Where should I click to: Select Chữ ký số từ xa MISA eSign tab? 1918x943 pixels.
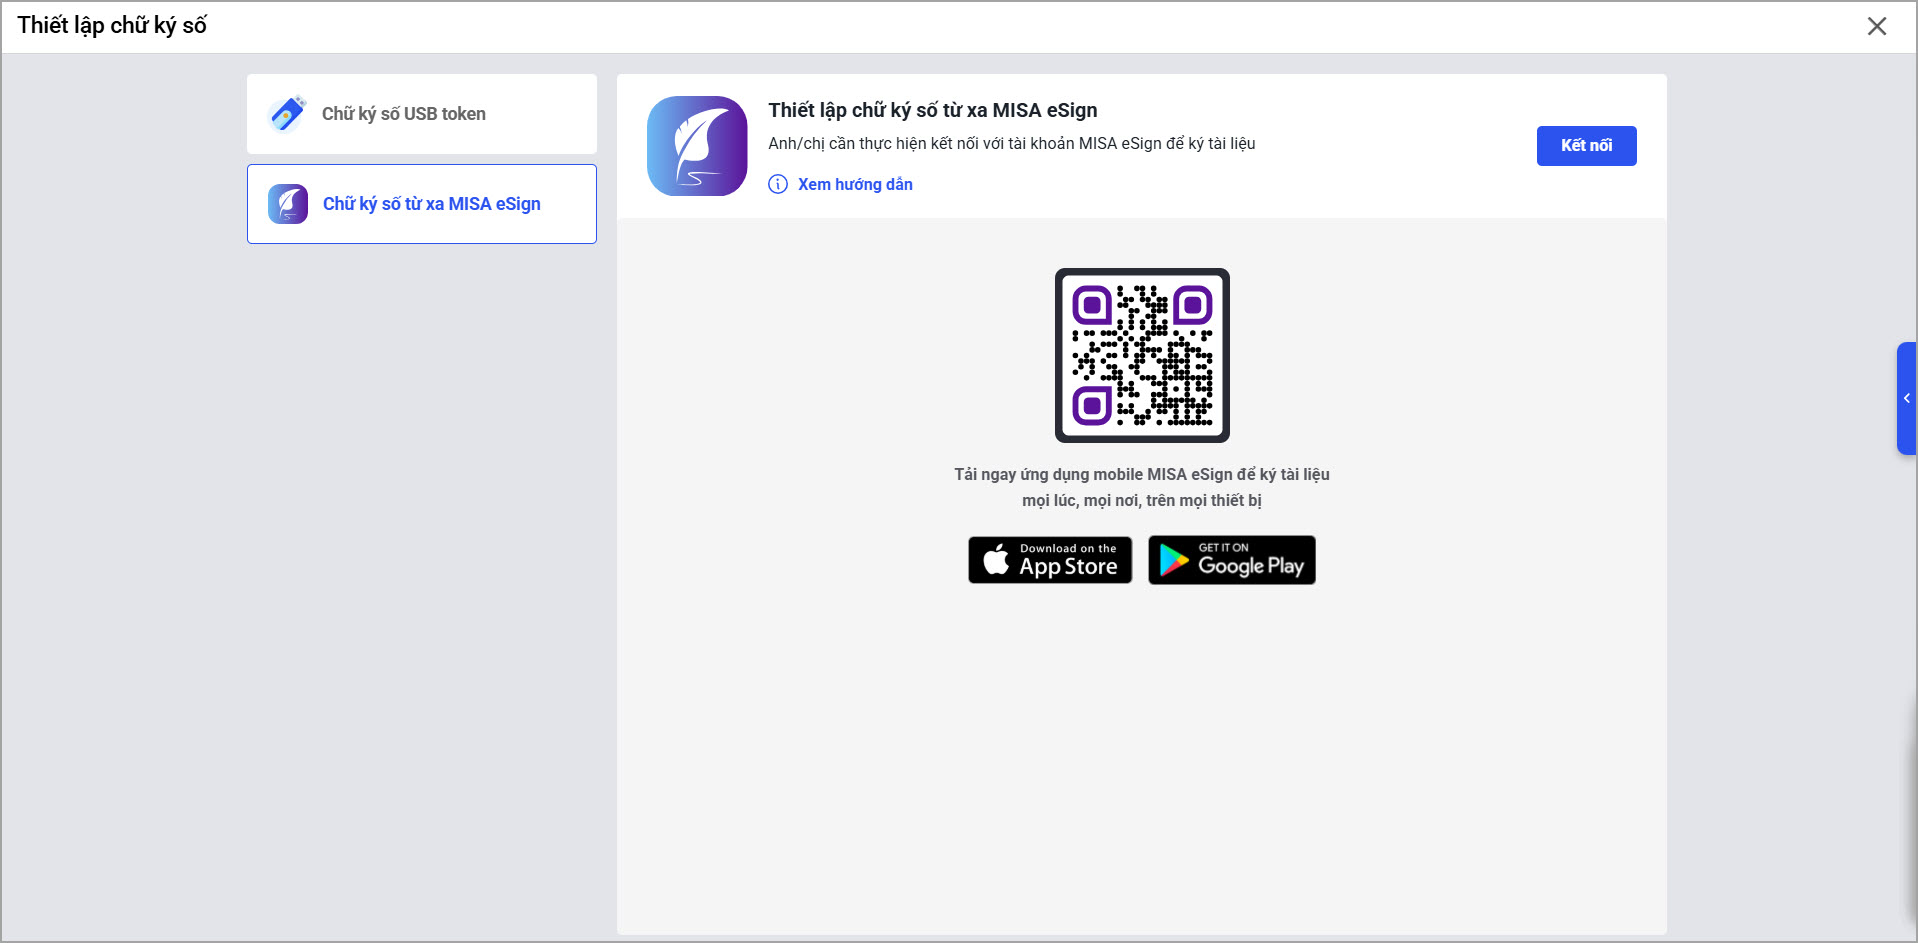coord(422,204)
